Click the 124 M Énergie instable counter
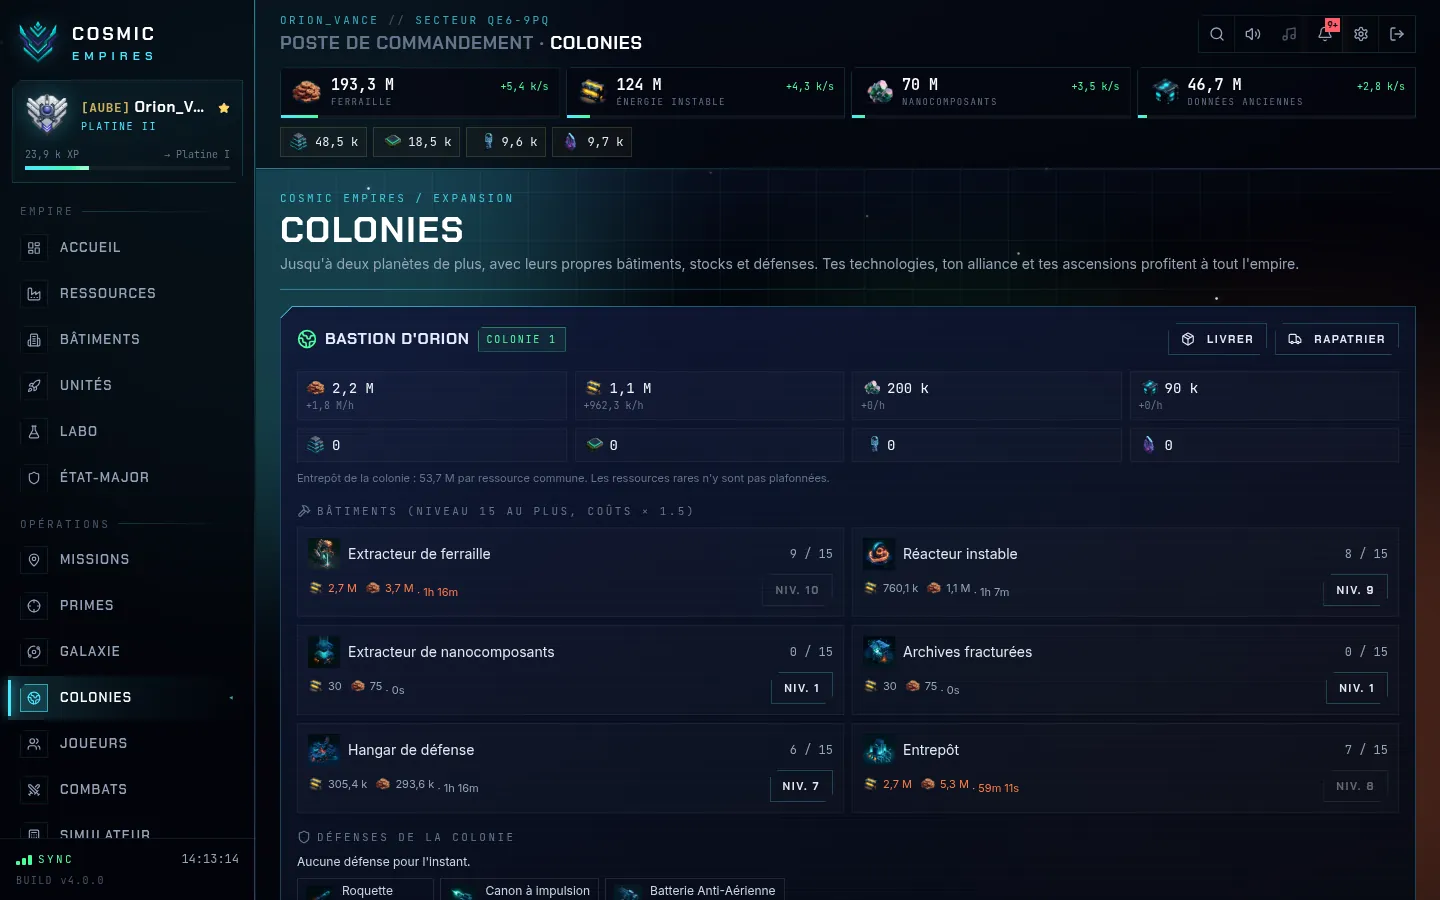This screenshot has height=900, width=1440. coord(705,93)
